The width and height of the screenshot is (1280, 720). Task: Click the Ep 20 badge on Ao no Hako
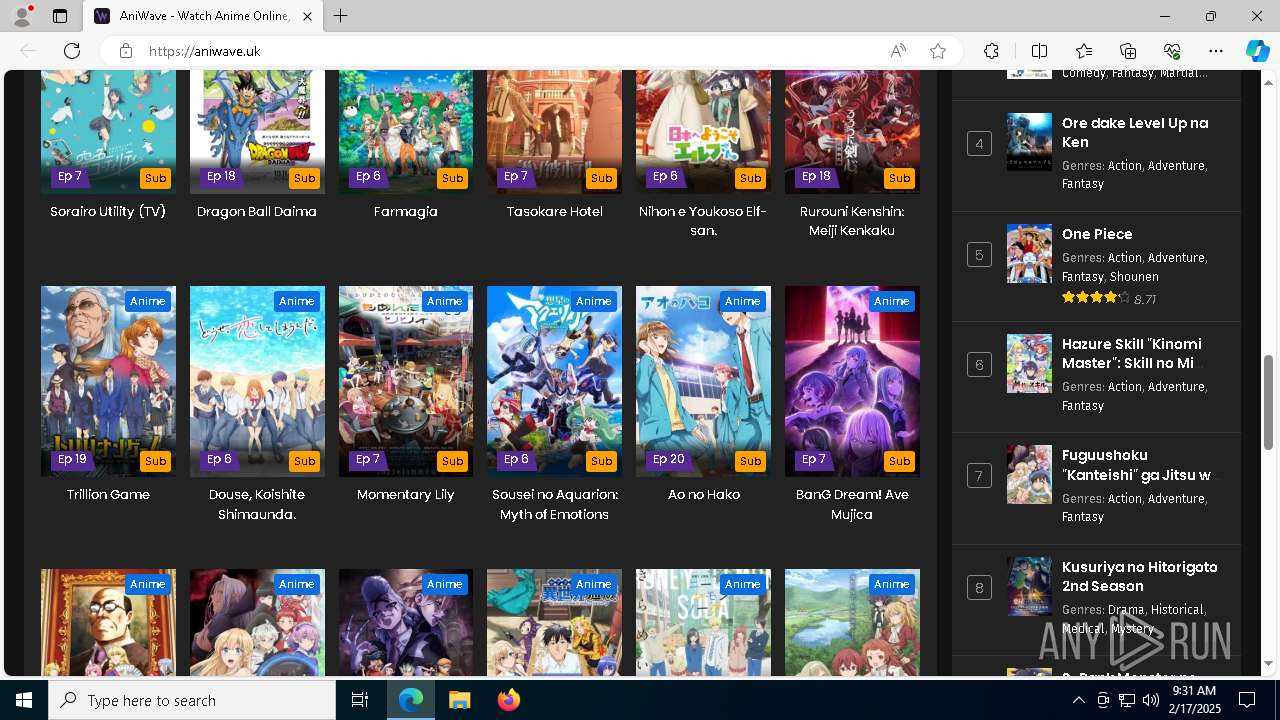point(669,459)
